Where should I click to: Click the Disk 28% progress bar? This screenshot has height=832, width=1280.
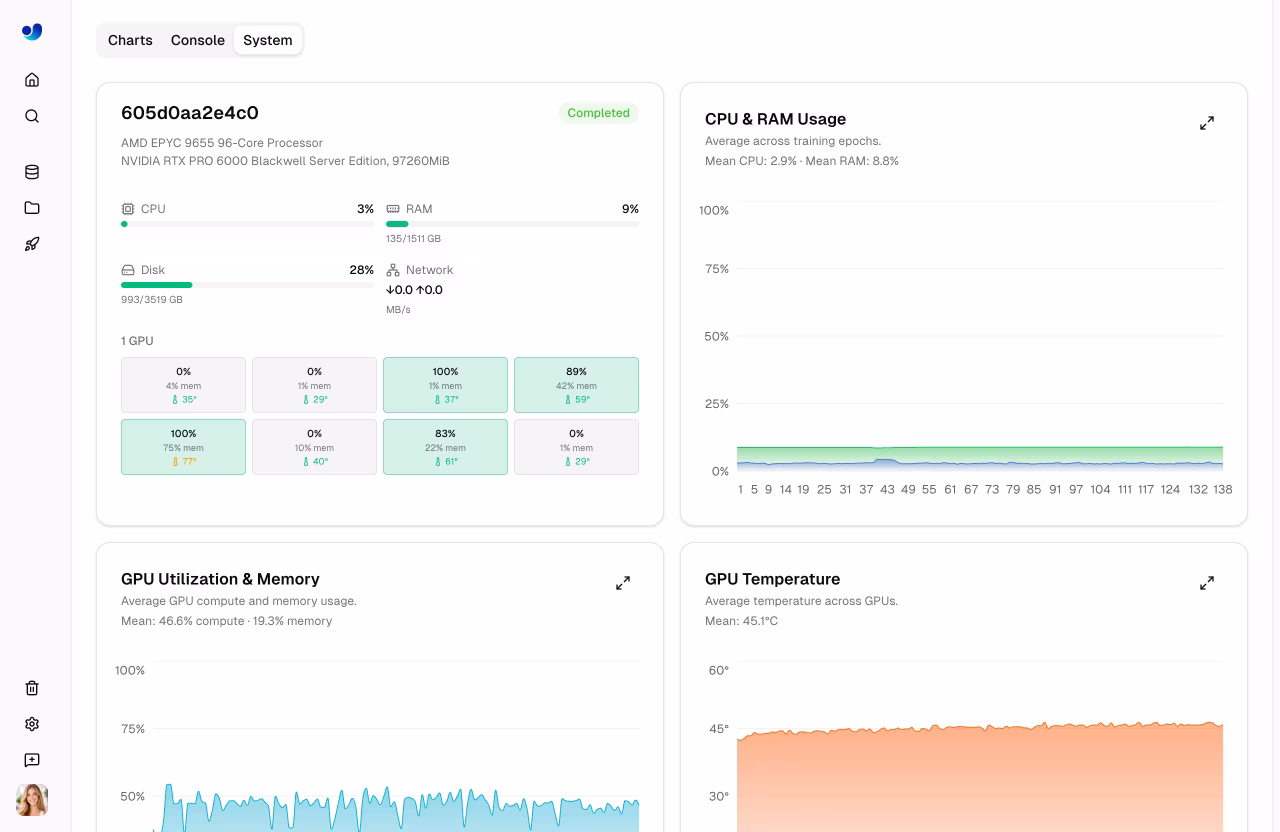[247, 285]
